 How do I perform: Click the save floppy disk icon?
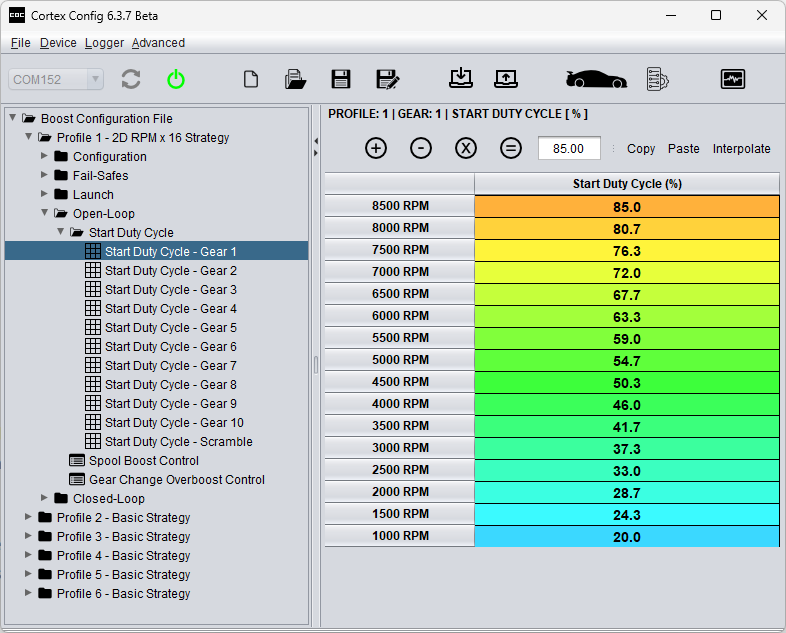click(x=341, y=80)
